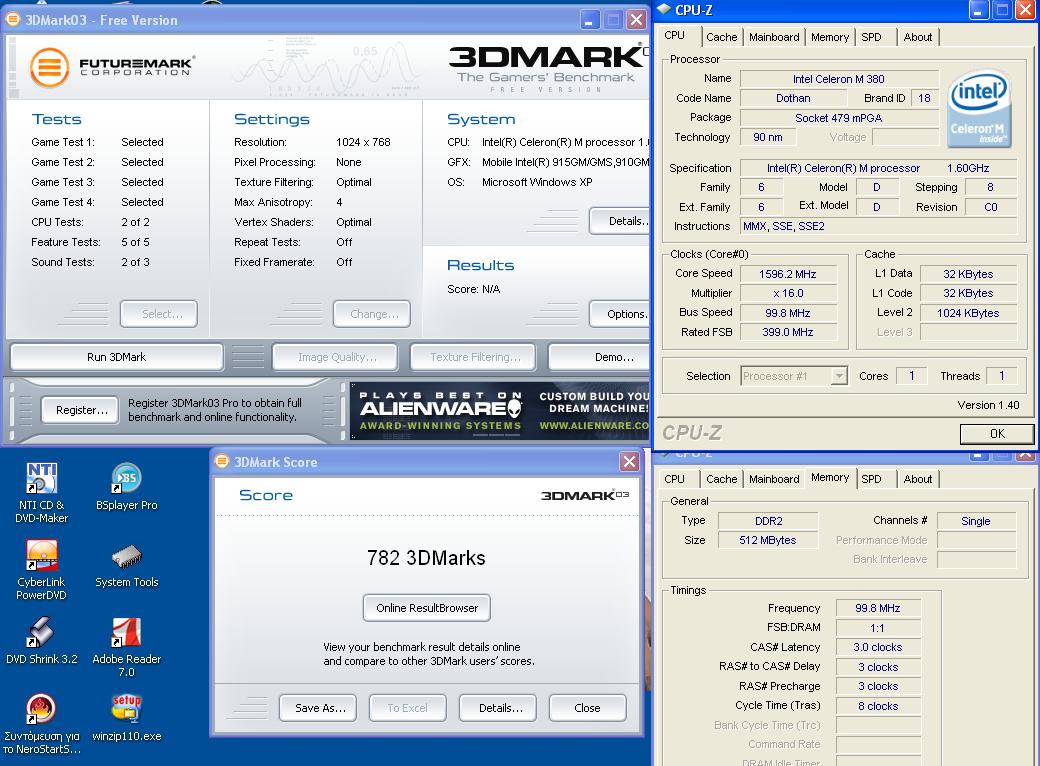Click memory Type value DDR2
This screenshot has width=1040, height=766.
pos(768,521)
